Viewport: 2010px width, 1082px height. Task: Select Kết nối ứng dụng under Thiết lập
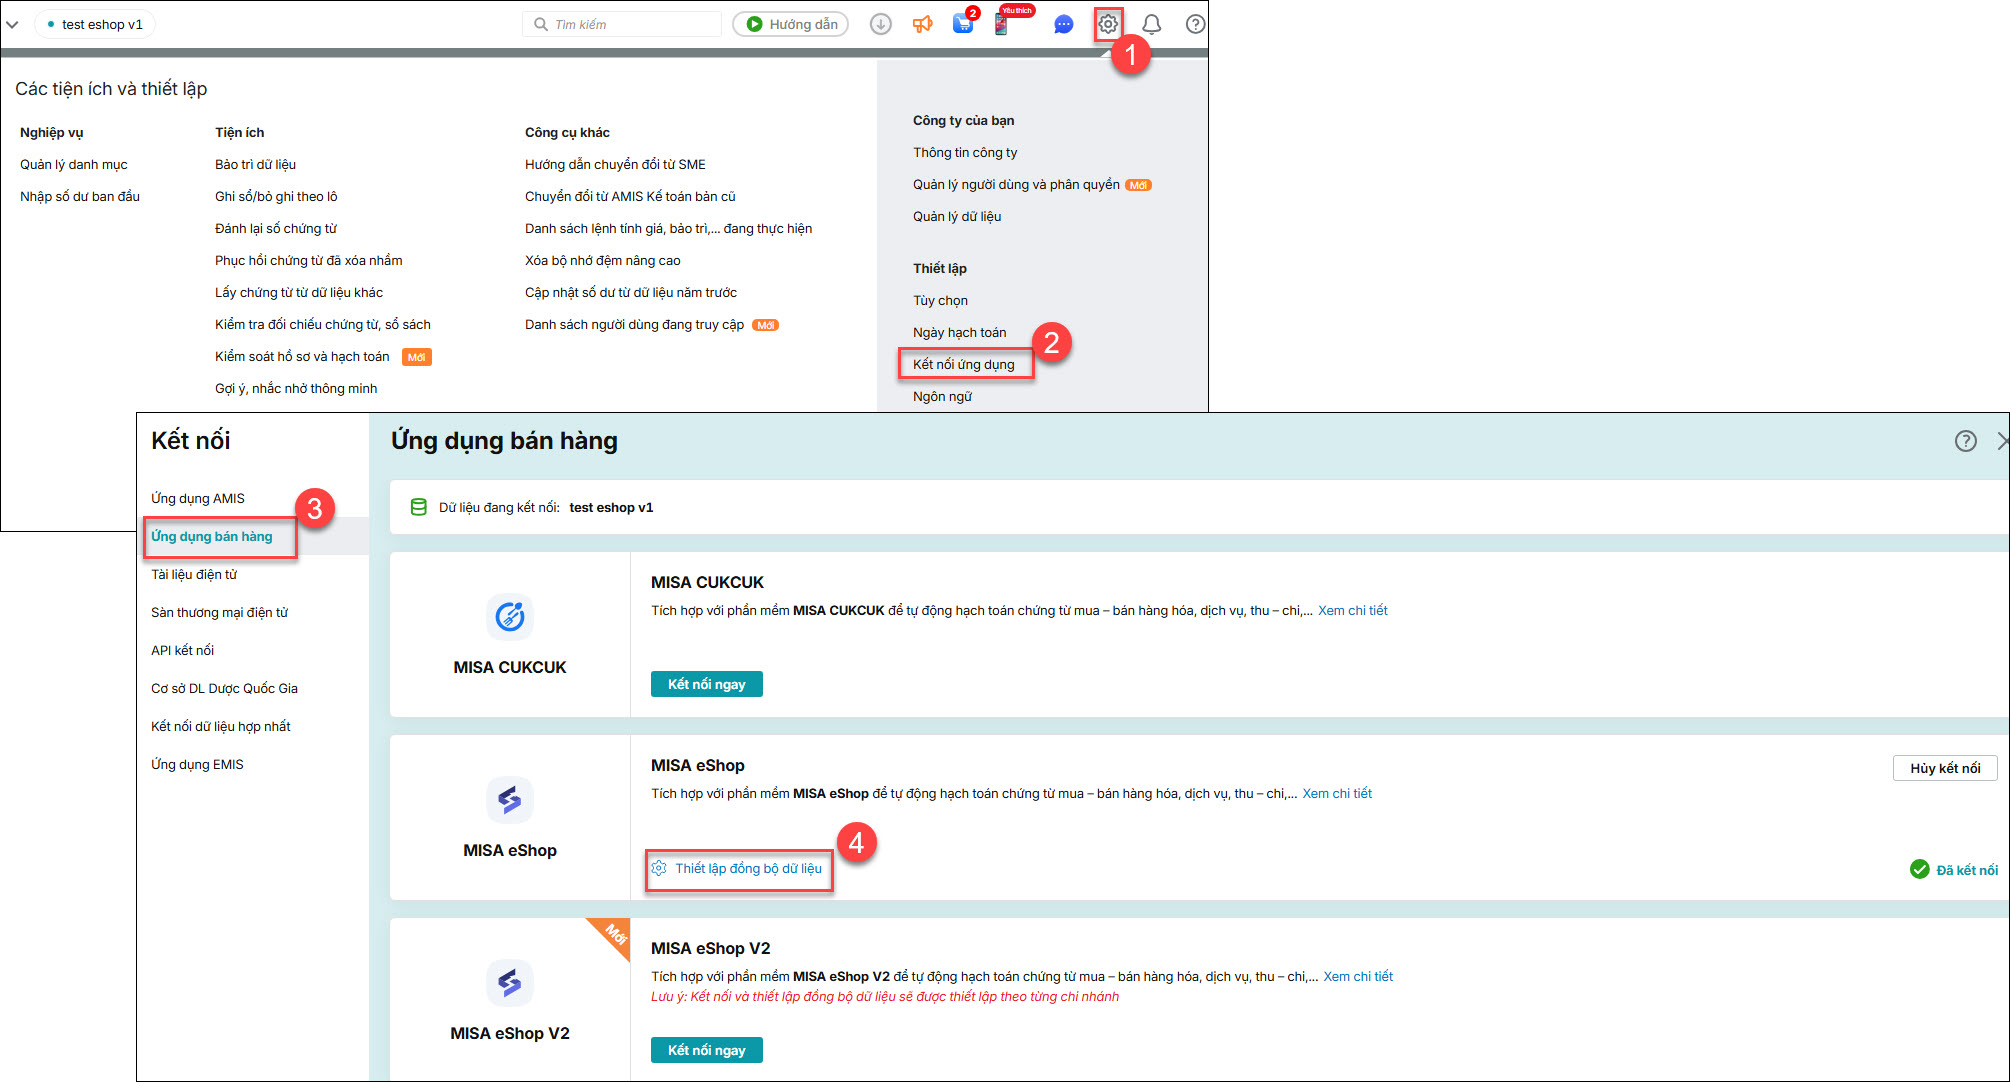pos(963,364)
